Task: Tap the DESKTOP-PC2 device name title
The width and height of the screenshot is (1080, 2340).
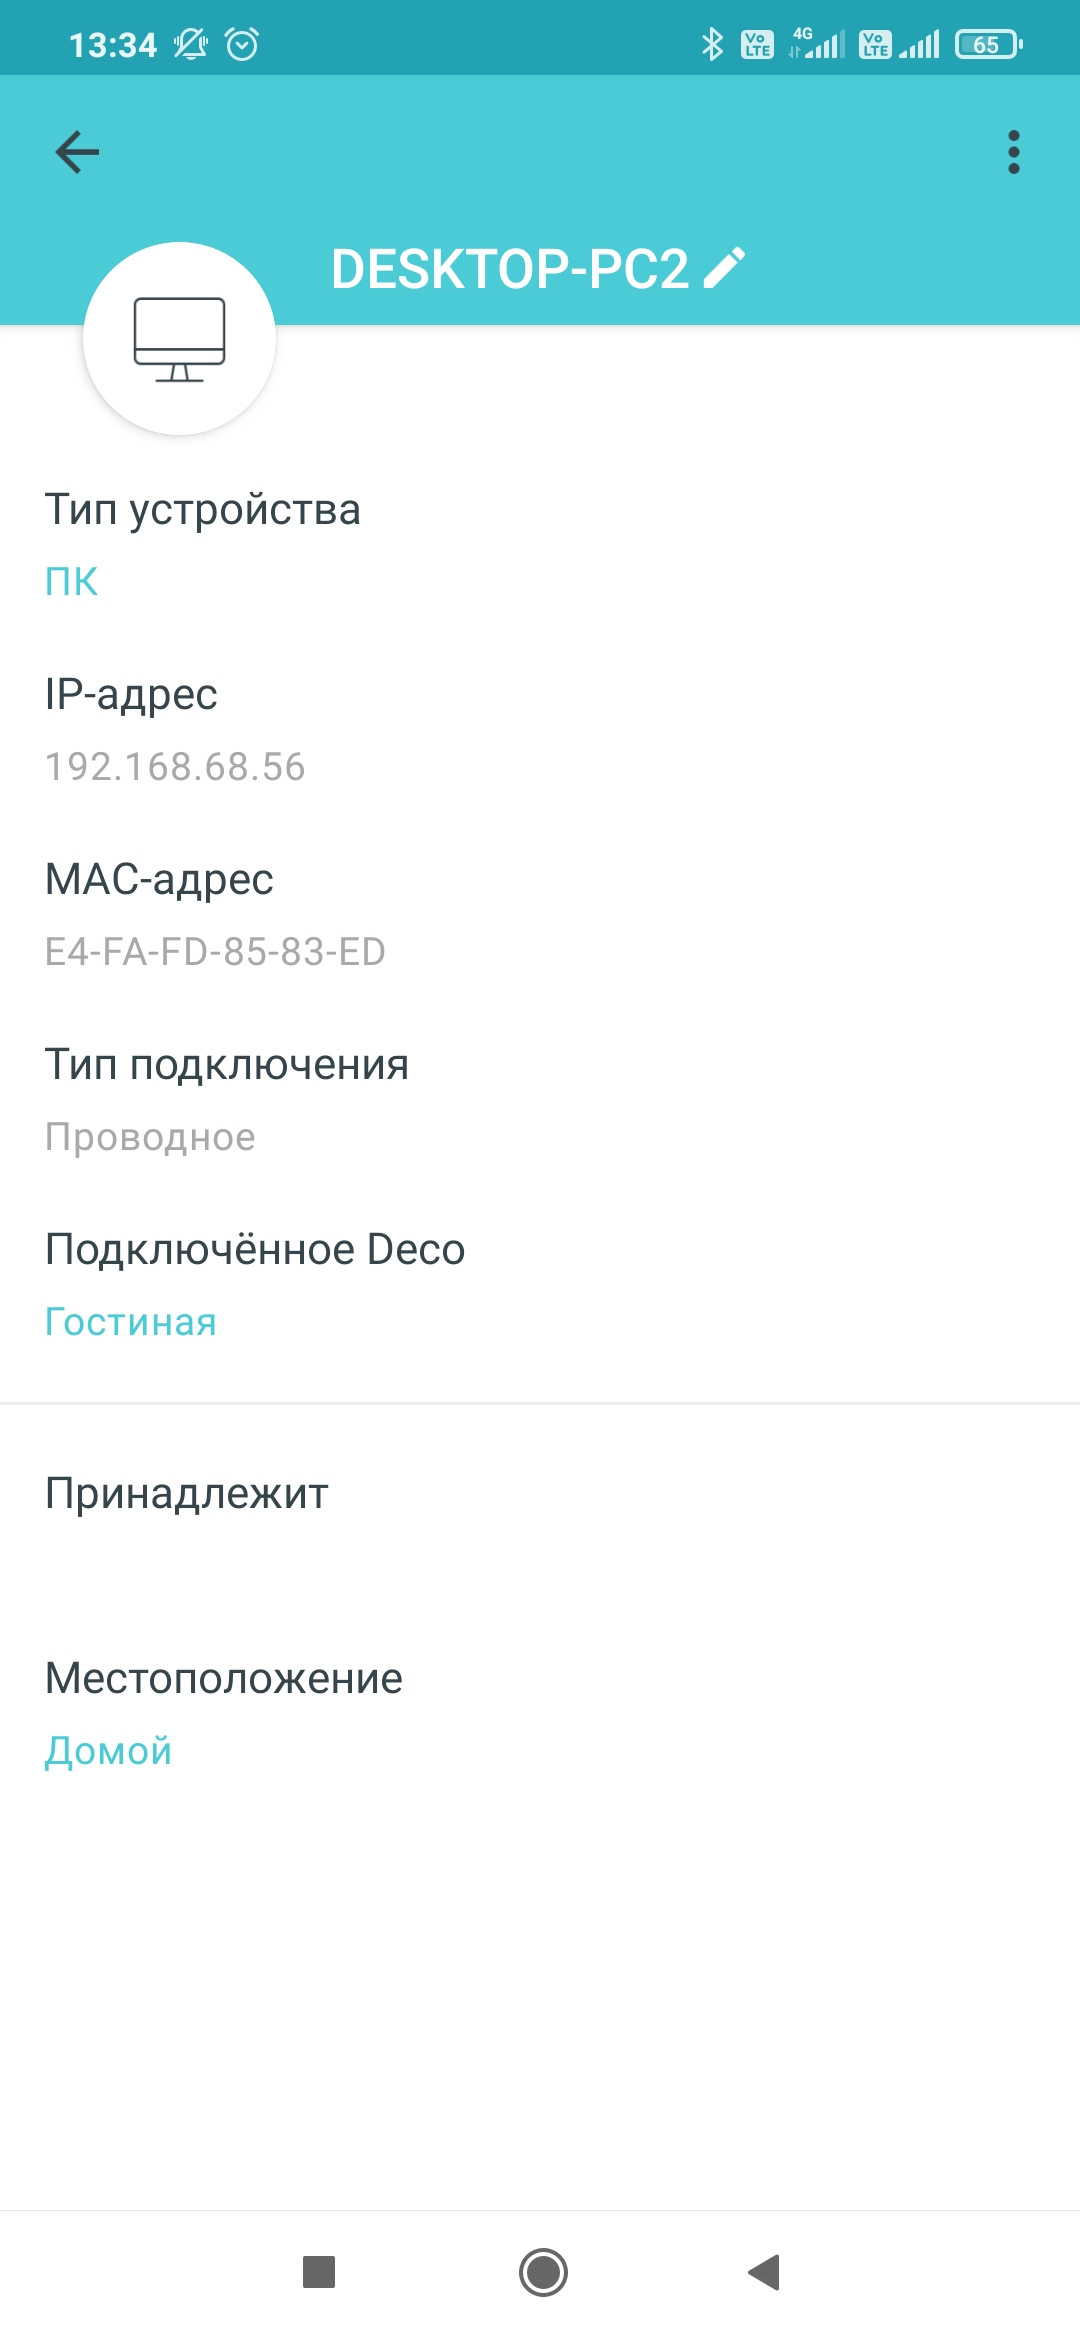Action: pyautogui.click(x=510, y=269)
